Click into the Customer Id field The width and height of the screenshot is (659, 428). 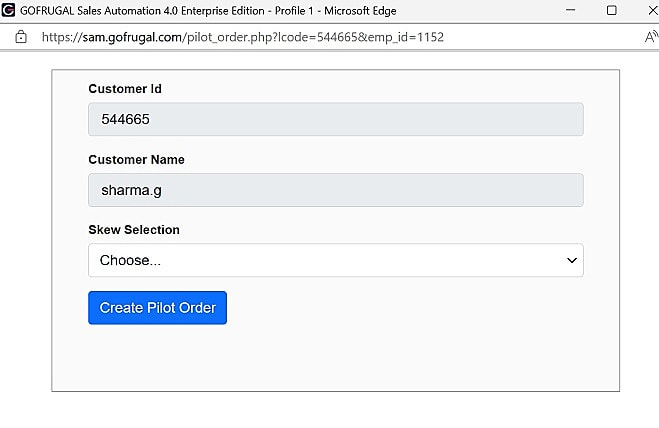[335, 120]
